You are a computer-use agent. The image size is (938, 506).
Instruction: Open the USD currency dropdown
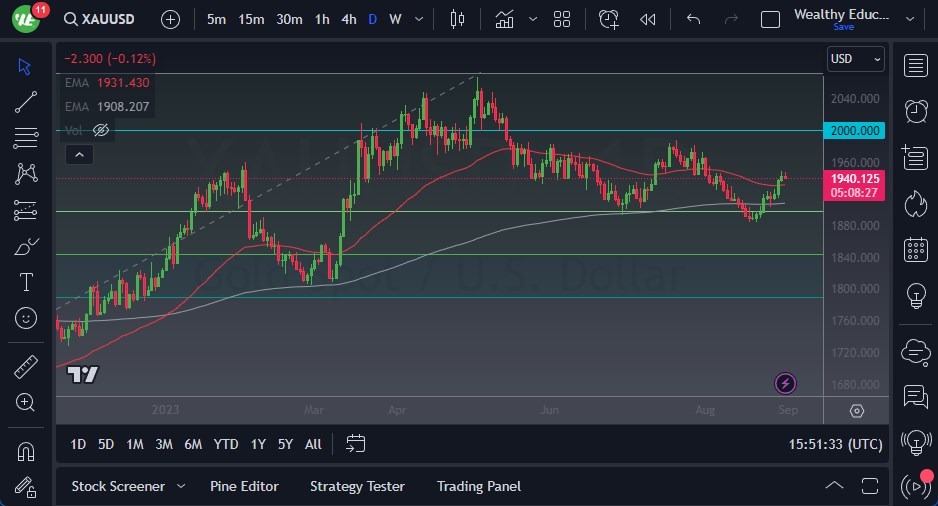tap(856, 59)
